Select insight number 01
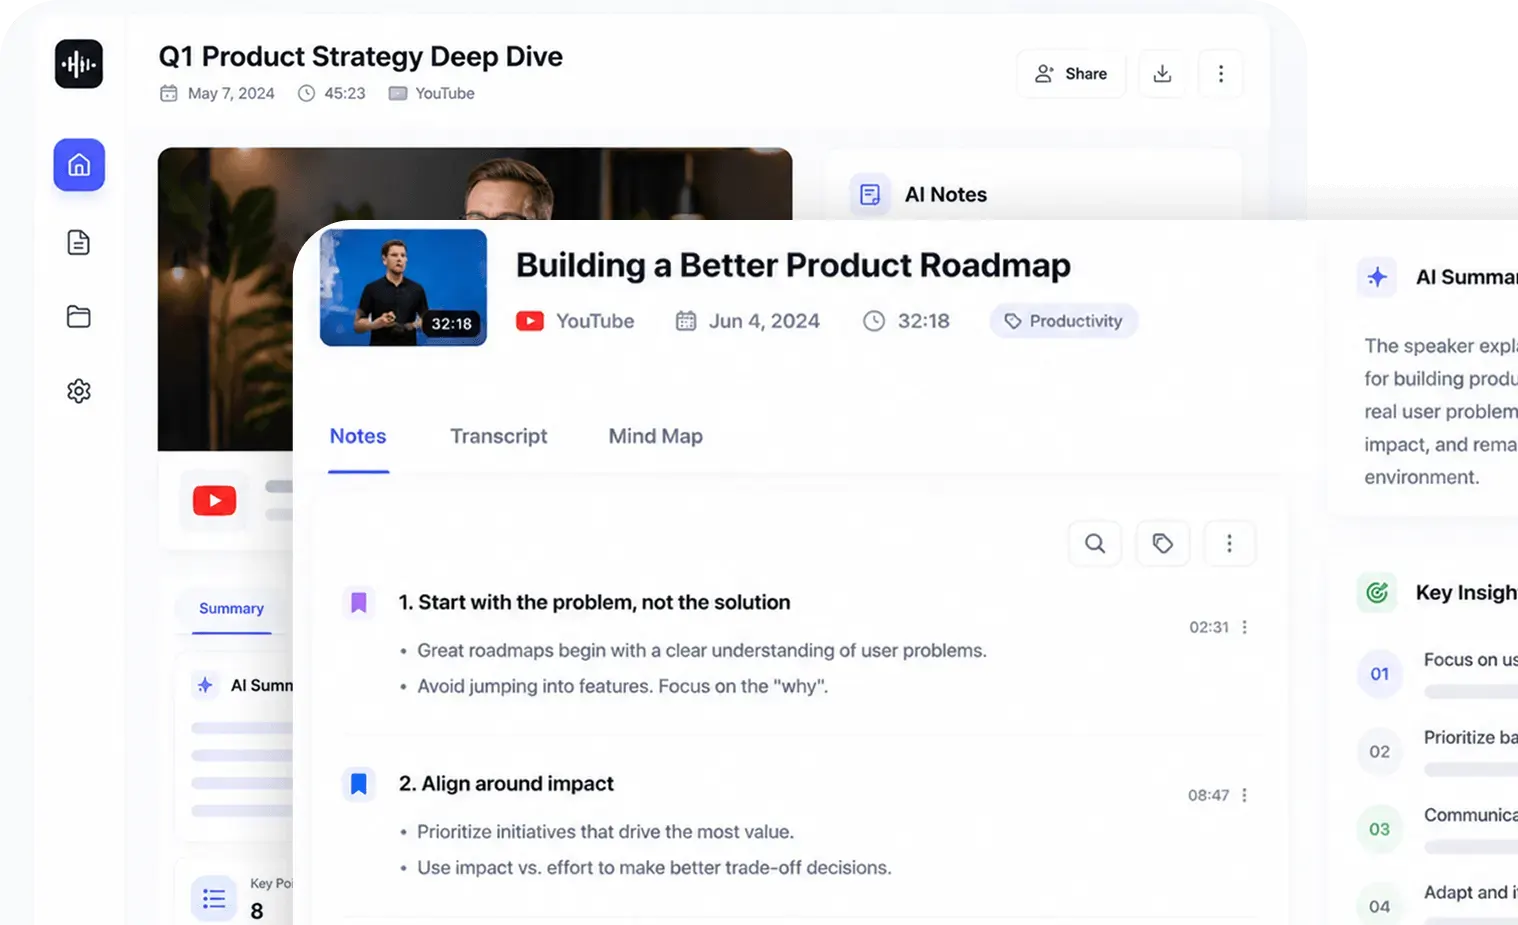The height and width of the screenshot is (925, 1518). click(x=1380, y=674)
